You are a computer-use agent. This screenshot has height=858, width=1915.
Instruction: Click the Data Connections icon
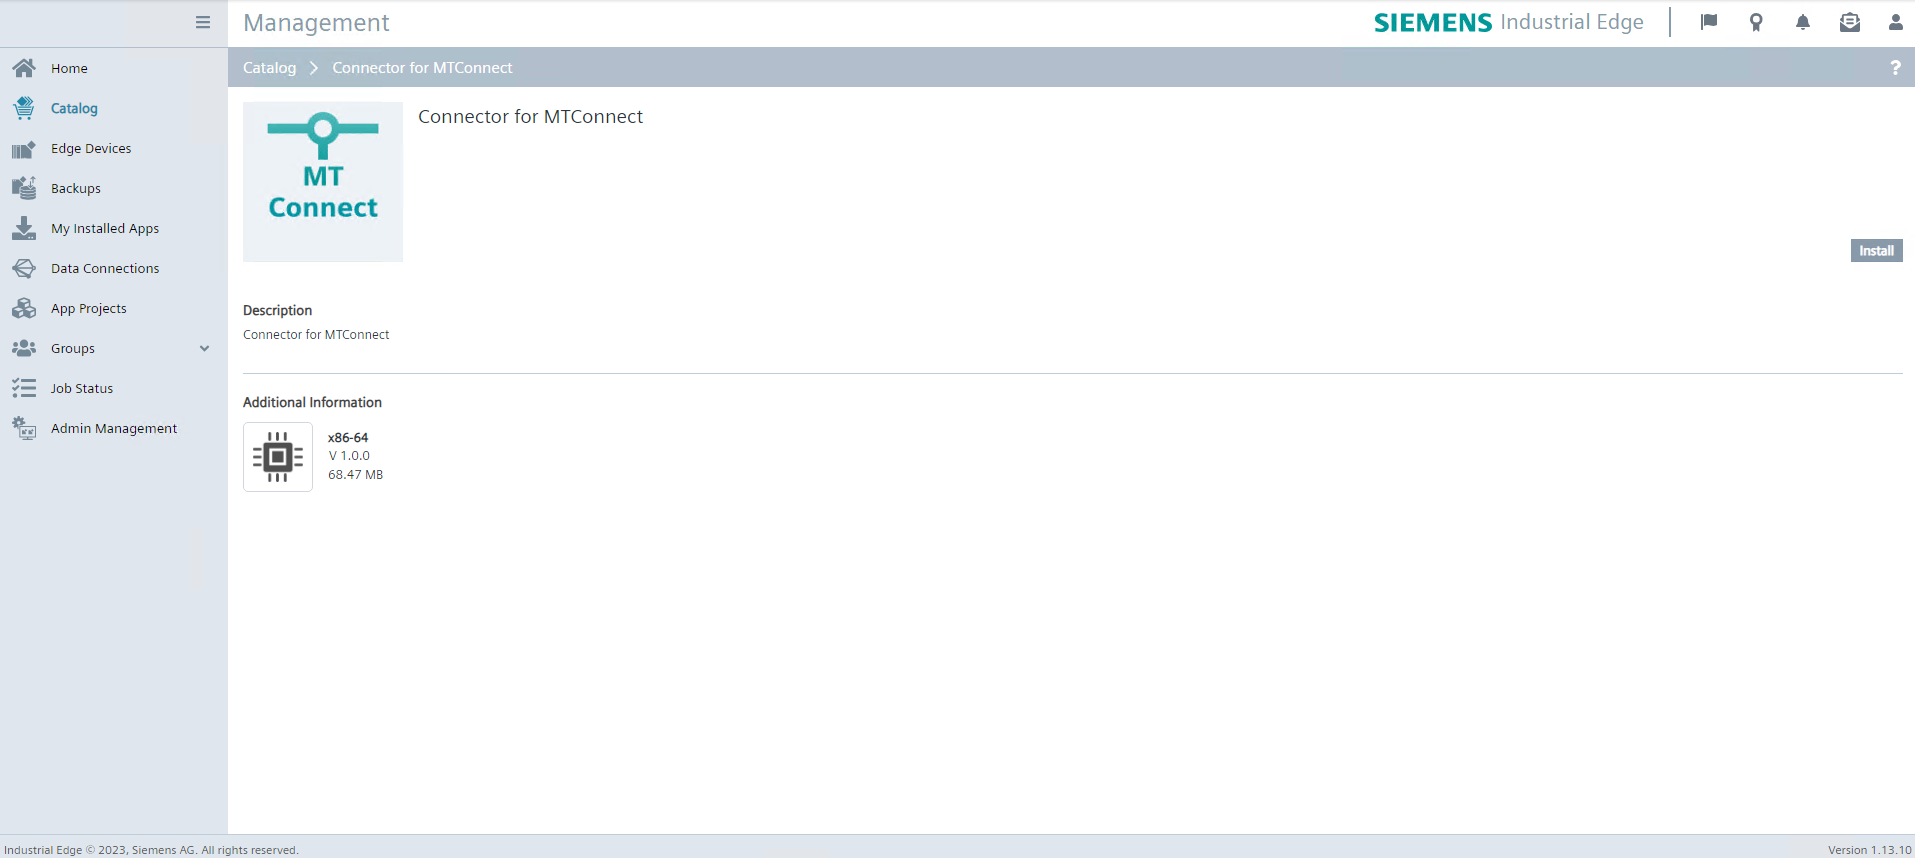click(x=24, y=268)
